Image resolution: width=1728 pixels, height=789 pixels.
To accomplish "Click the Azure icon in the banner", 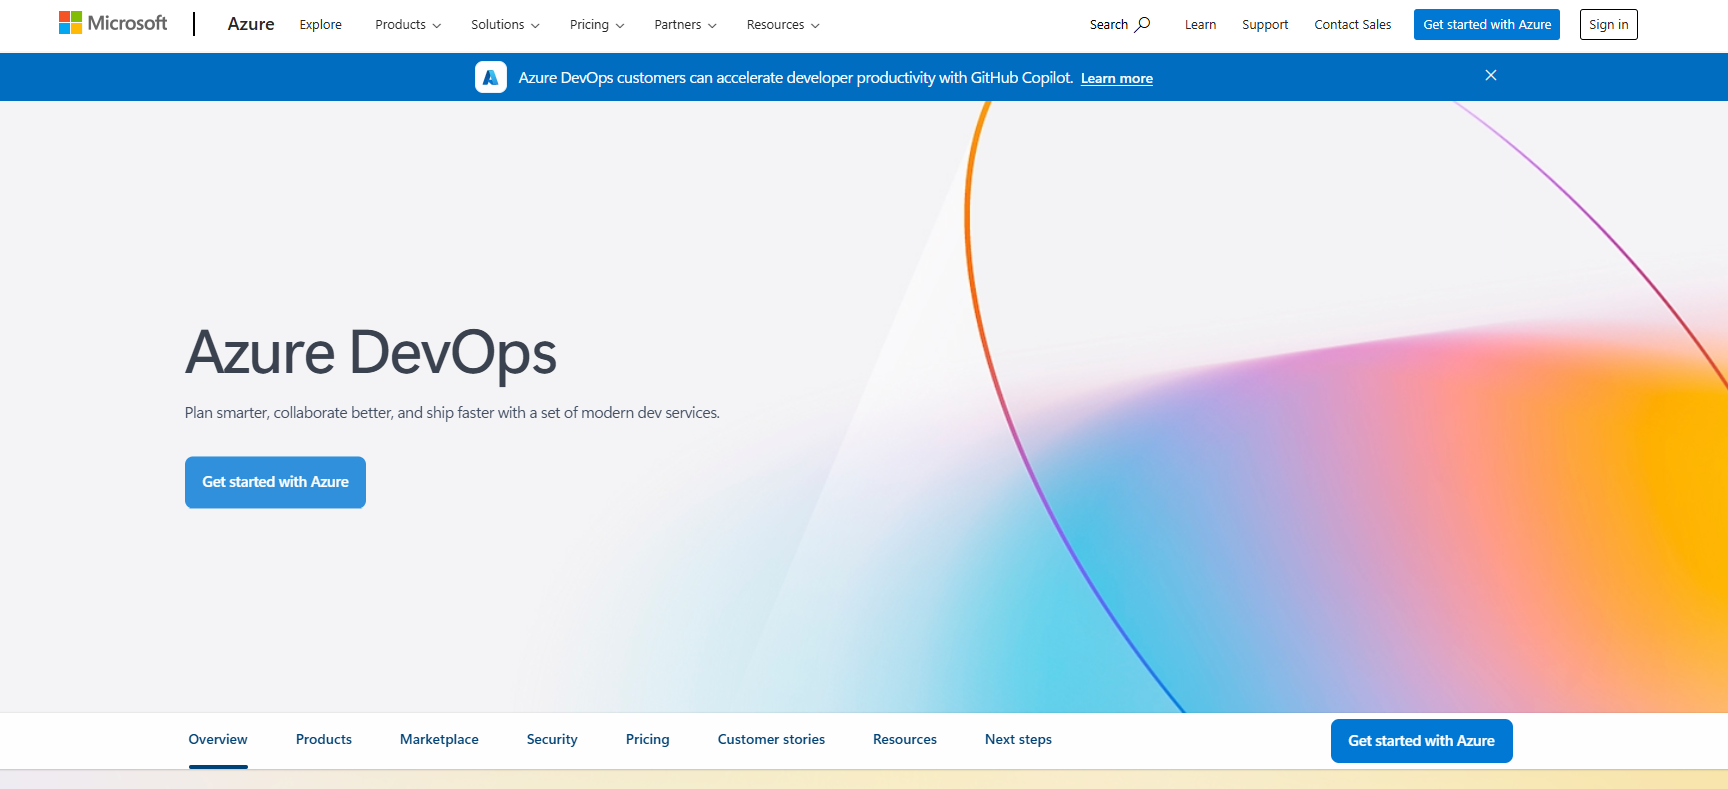I will [490, 77].
